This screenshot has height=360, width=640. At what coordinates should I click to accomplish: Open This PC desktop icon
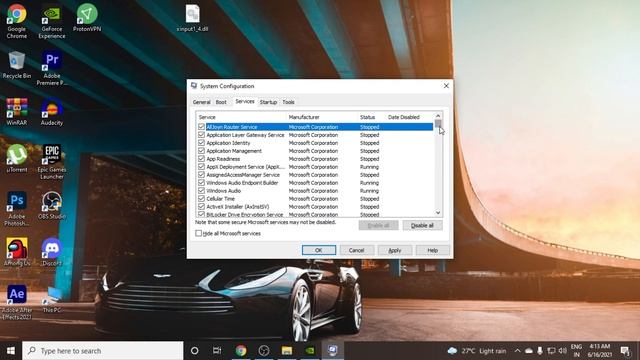coord(52,299)
